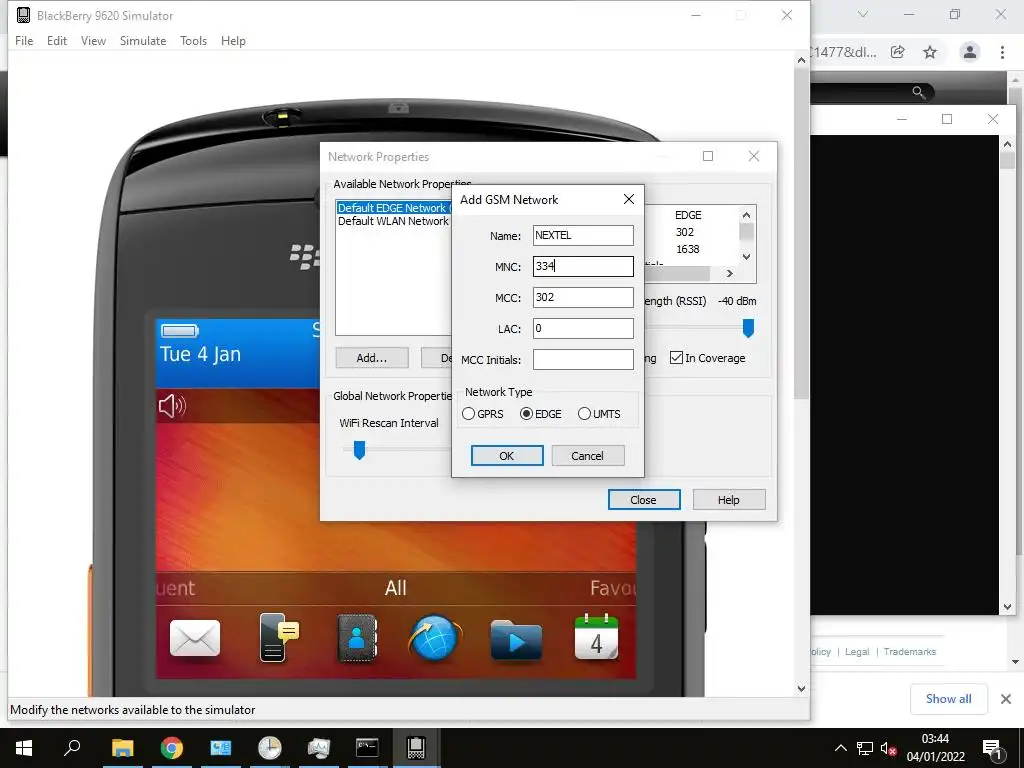Tap the speaker sound profile icon

[172, 406]
